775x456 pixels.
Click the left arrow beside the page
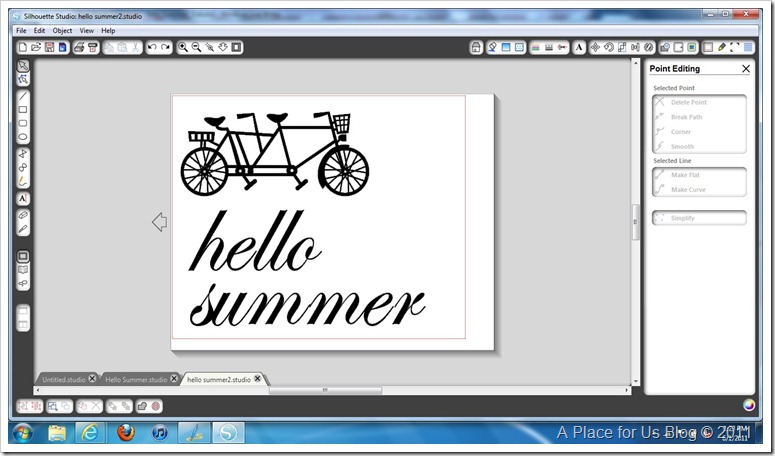(x=160, y=222)
